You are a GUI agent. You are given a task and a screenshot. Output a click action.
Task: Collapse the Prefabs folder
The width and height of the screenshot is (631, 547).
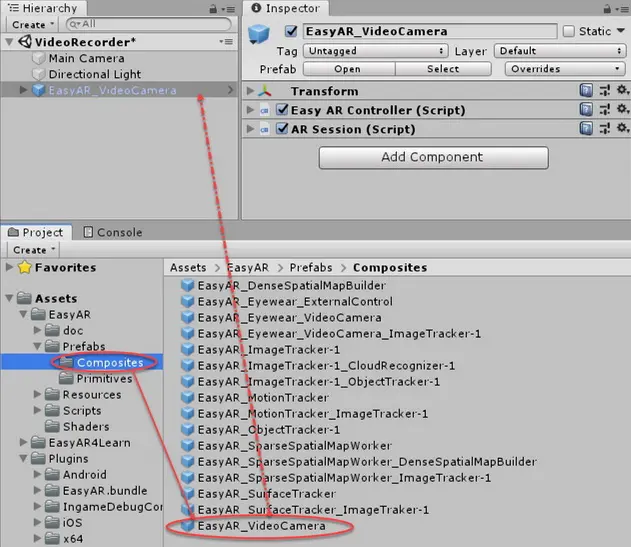[37, 346]
